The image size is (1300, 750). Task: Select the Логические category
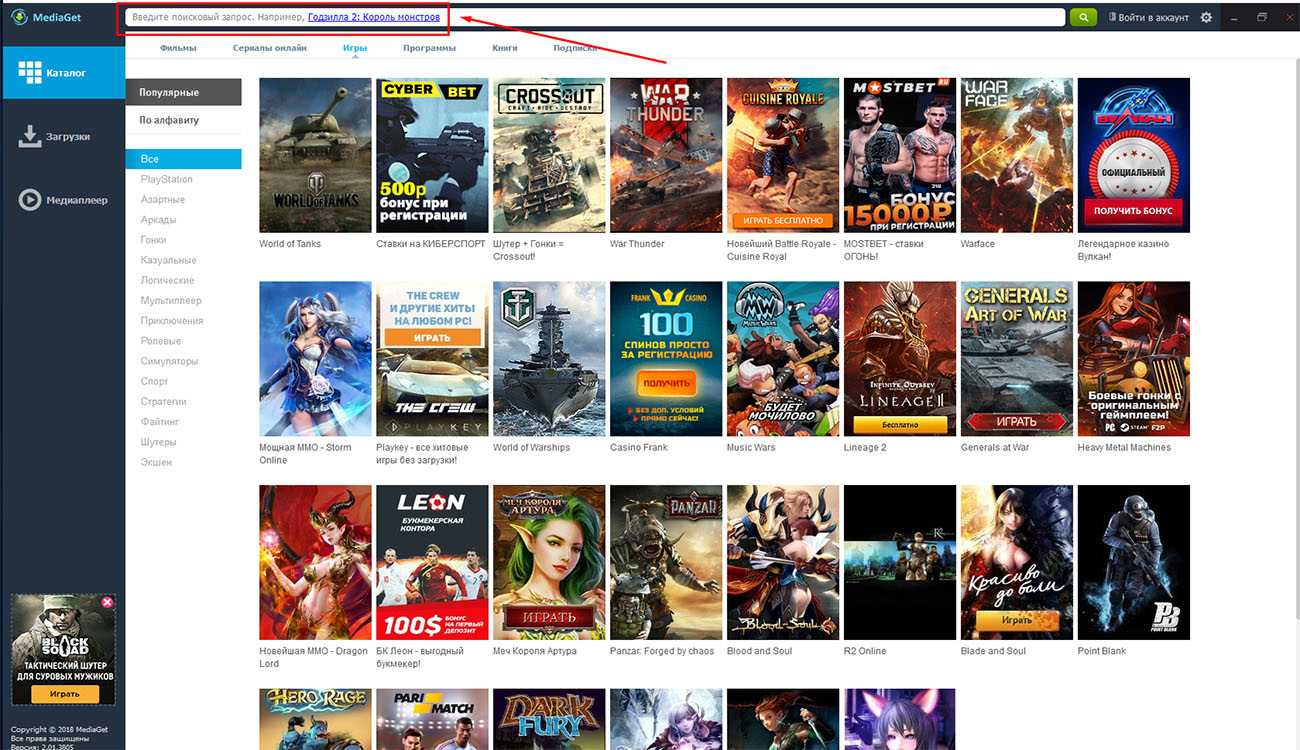[168, 280]
